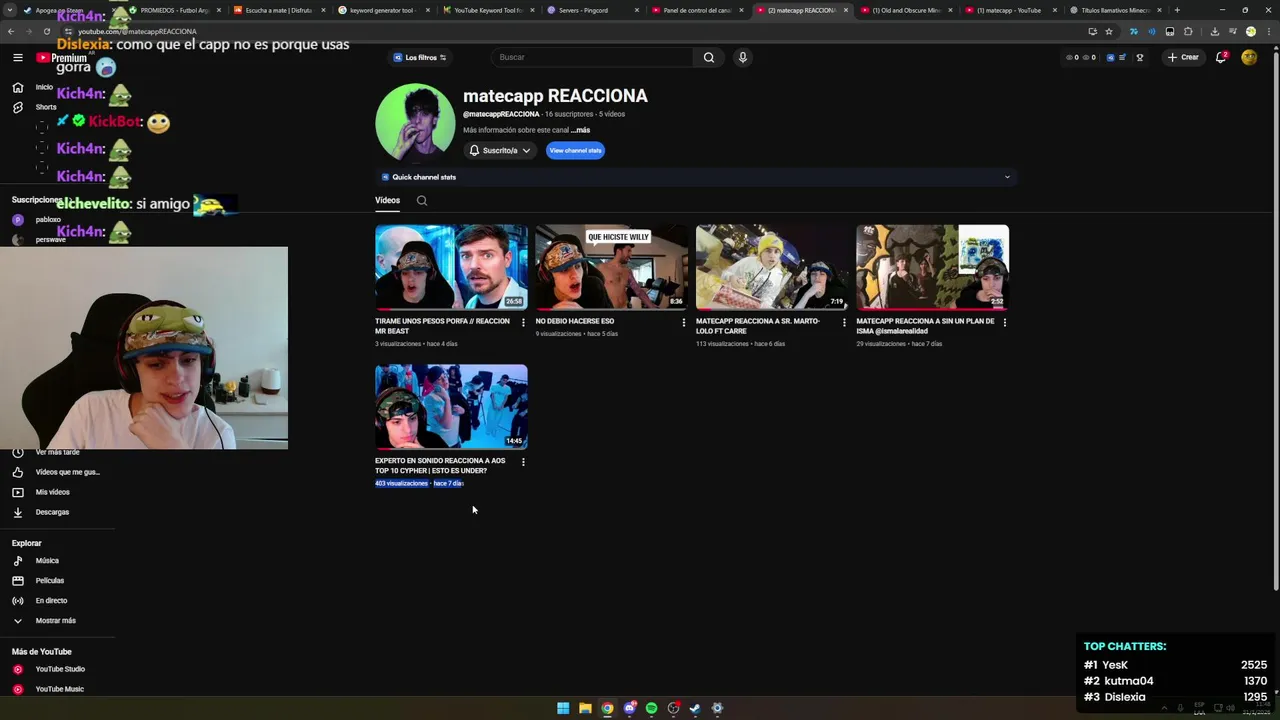Open Chrome from the taskbar
Image resolution: width=1280 pixels, height=720 pixels.
607,708
